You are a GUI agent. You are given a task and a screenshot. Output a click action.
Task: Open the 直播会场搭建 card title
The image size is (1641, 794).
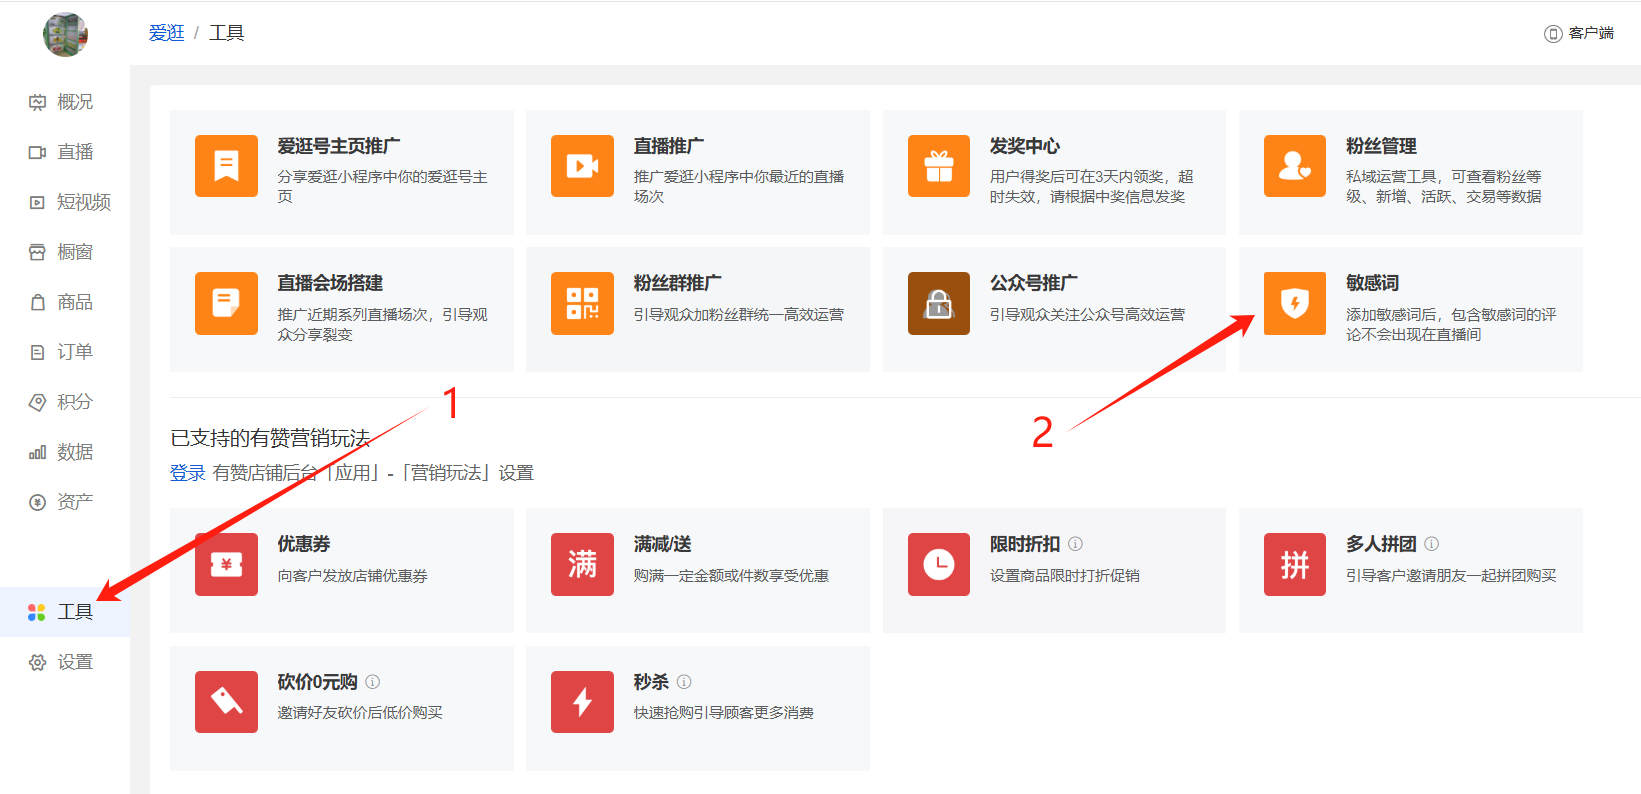coord(330,283)
